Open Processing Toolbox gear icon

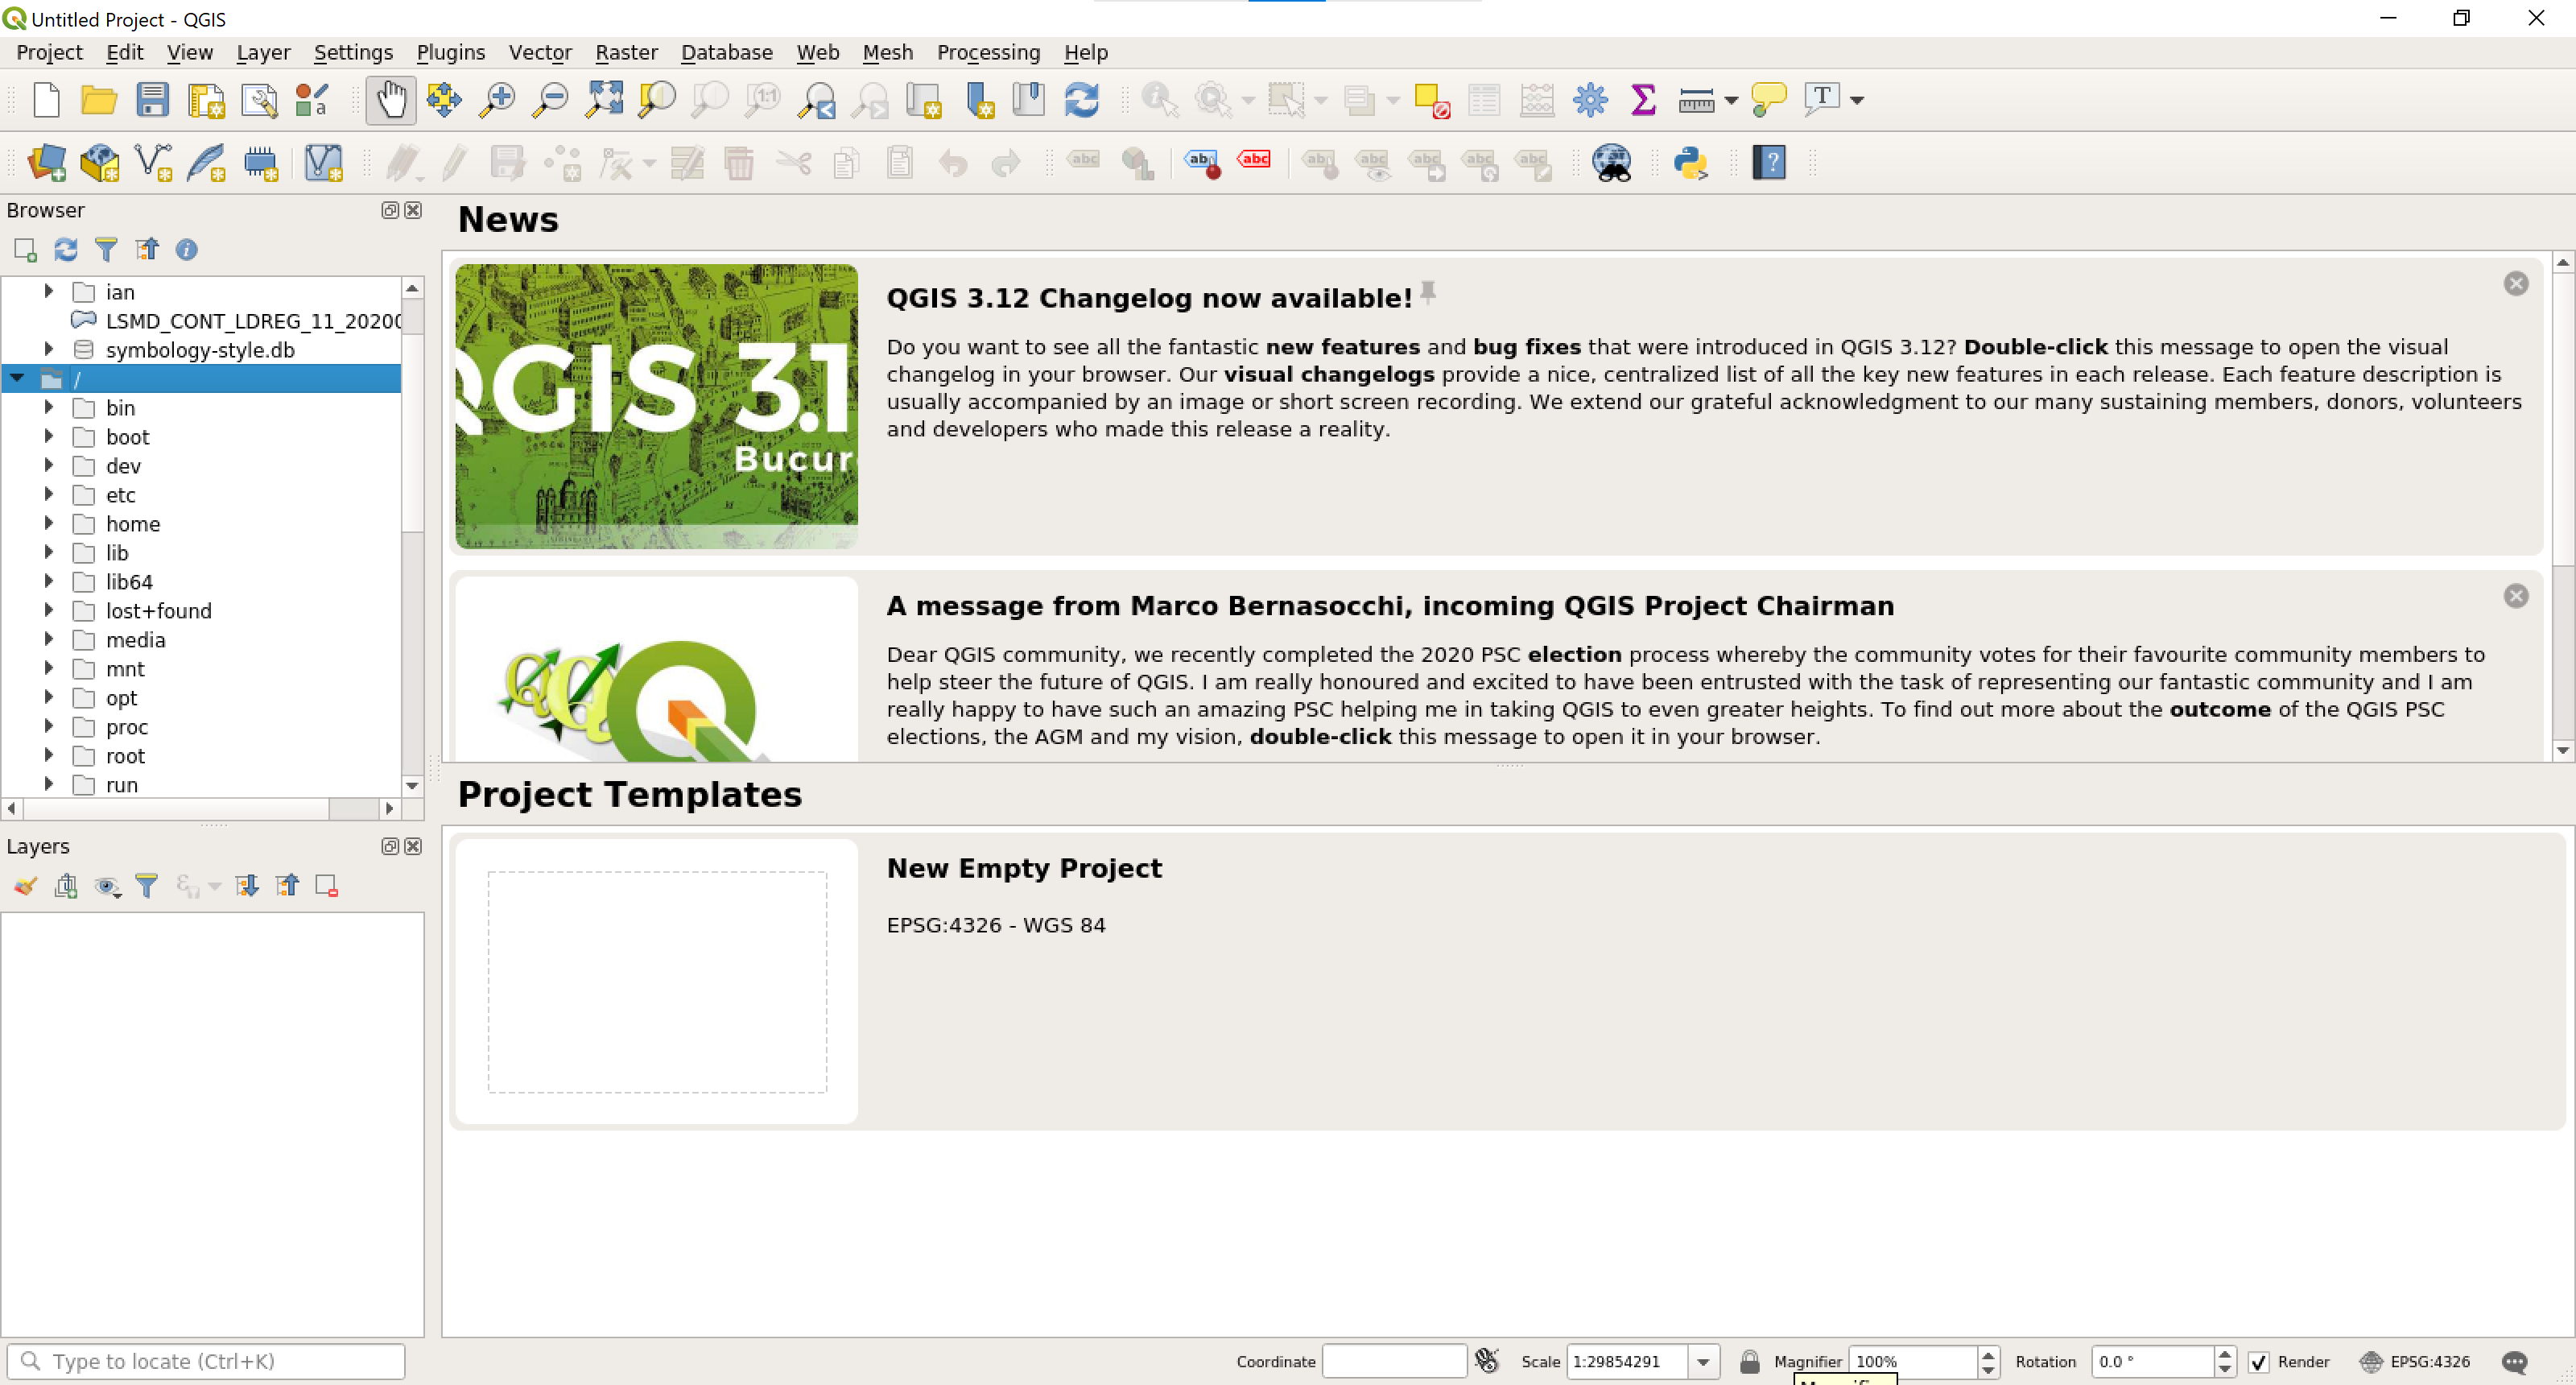coord(1589,100)
